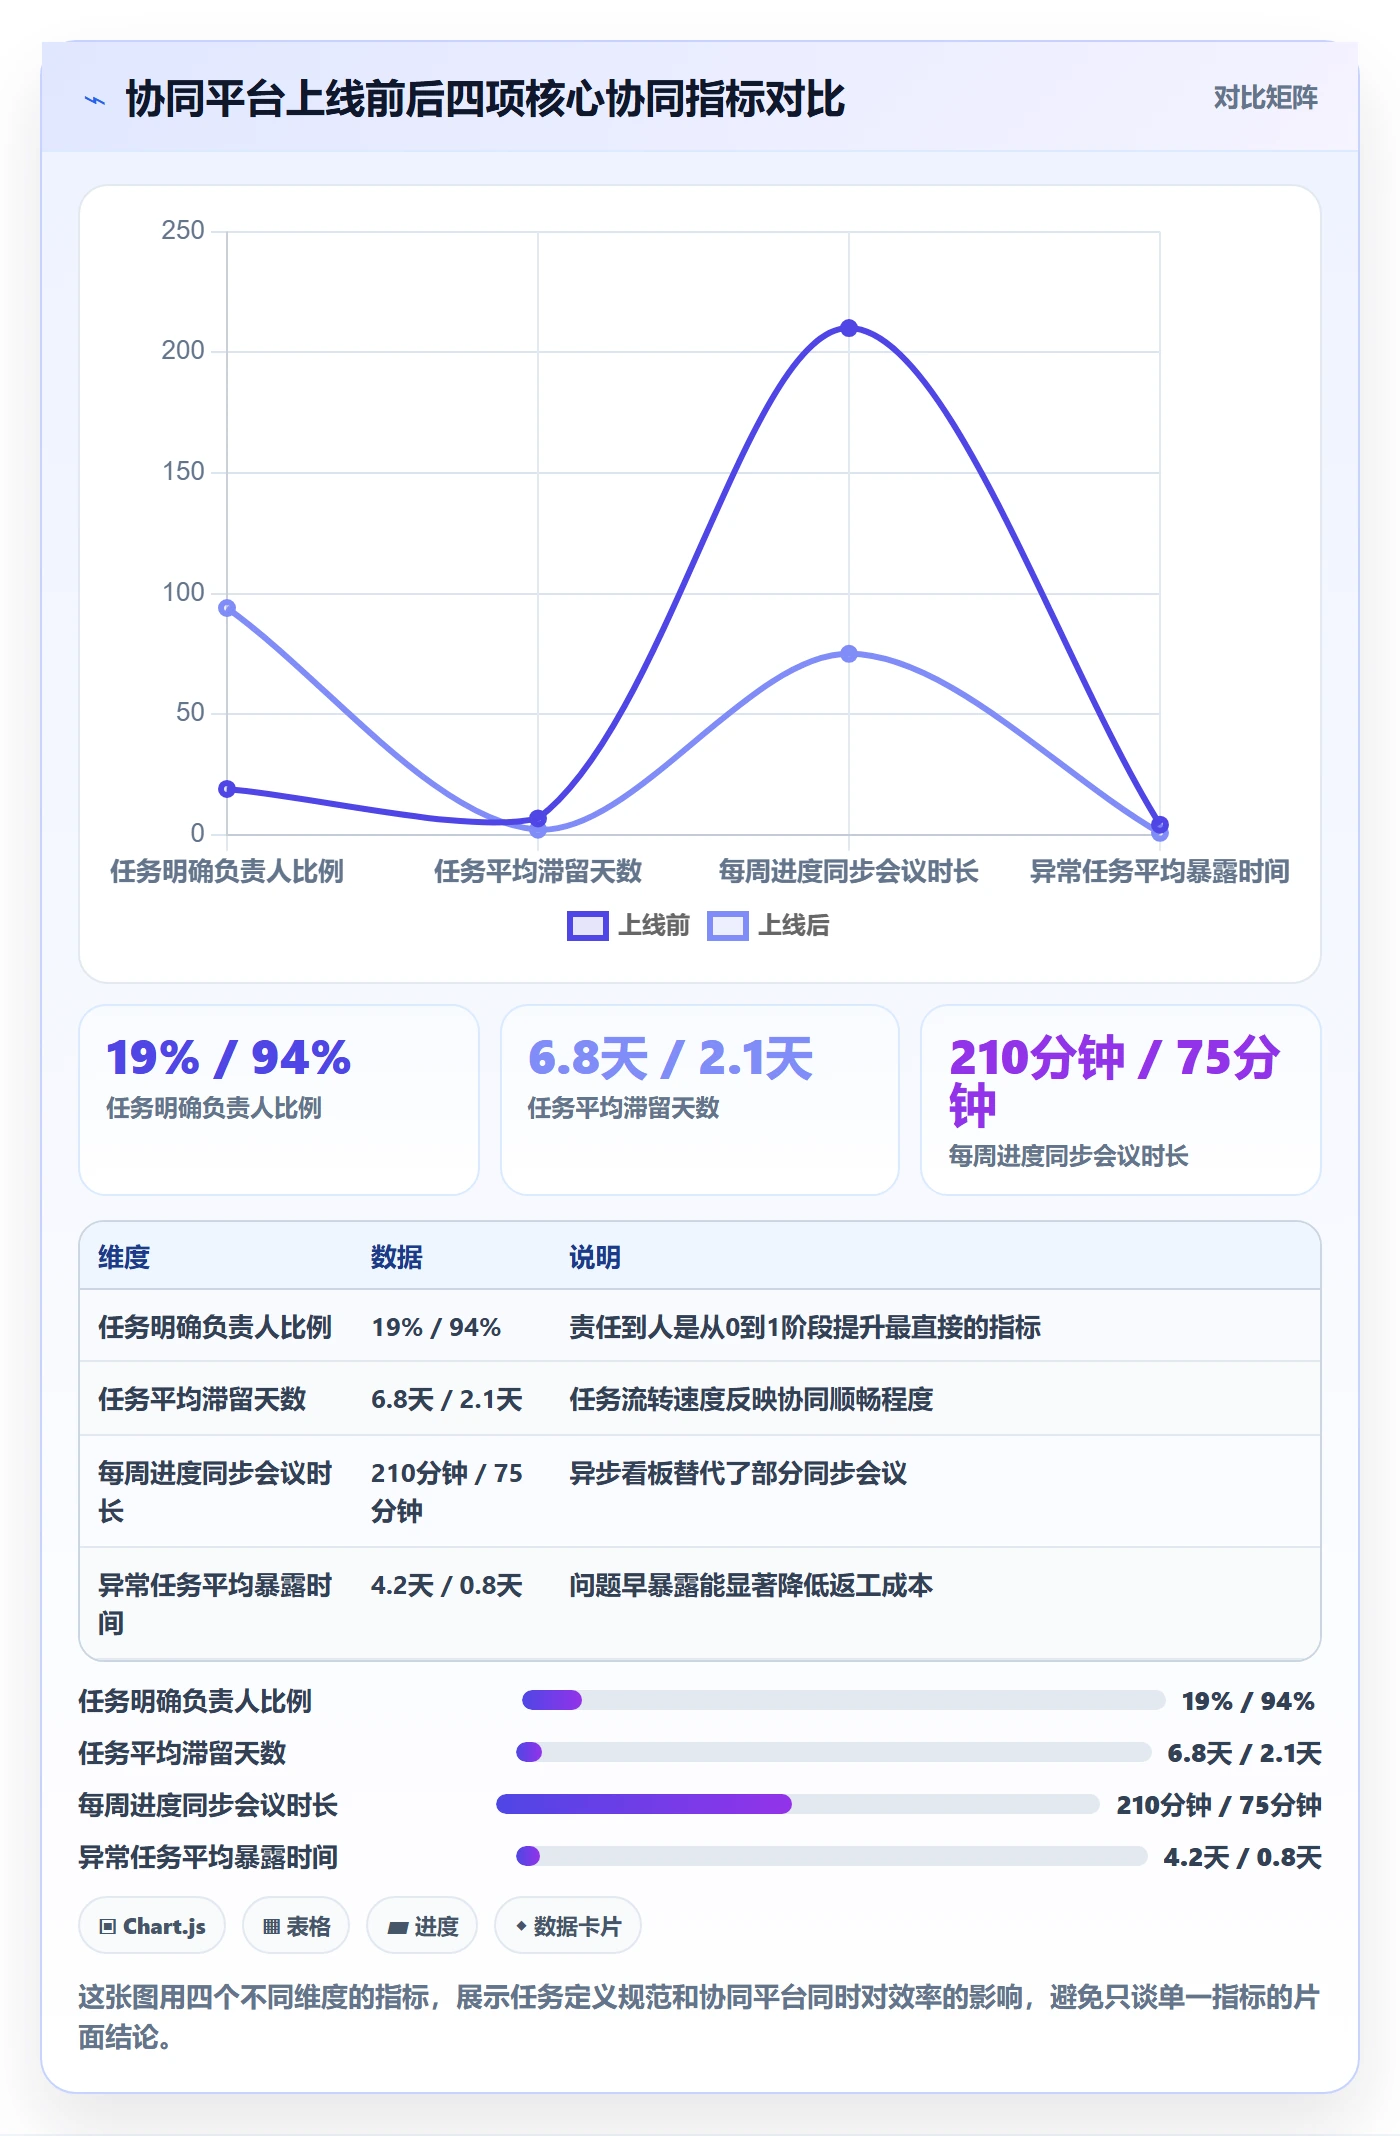
Task: Click the 任务明确负责人比例 progress bar
Action: point(843,1700)
